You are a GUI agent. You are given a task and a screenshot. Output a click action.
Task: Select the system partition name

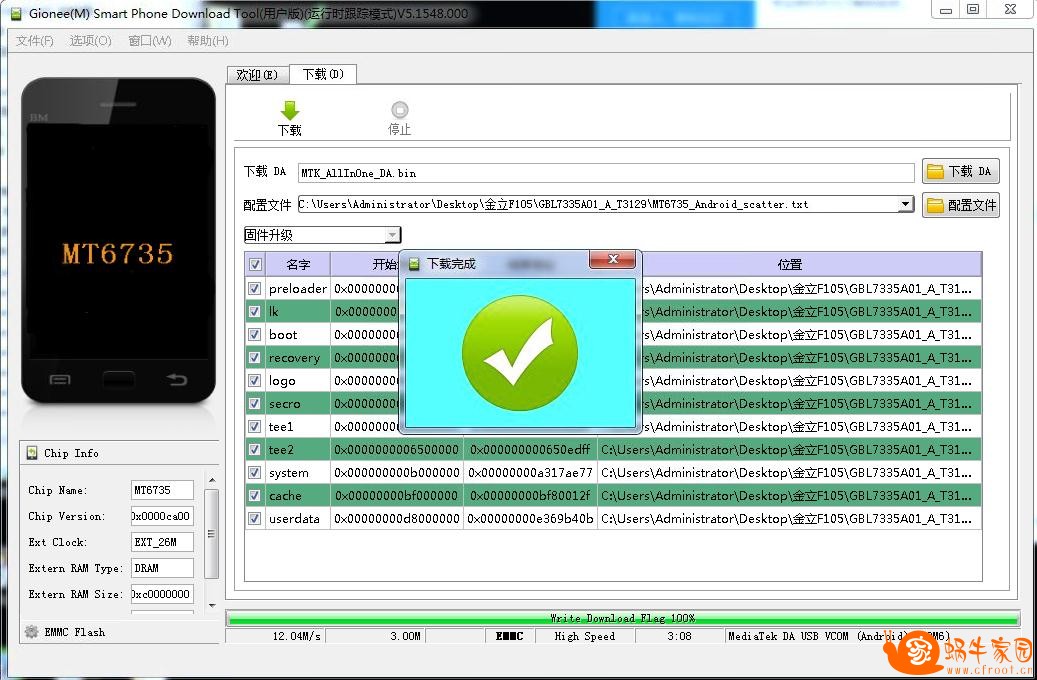click(288, 473)
